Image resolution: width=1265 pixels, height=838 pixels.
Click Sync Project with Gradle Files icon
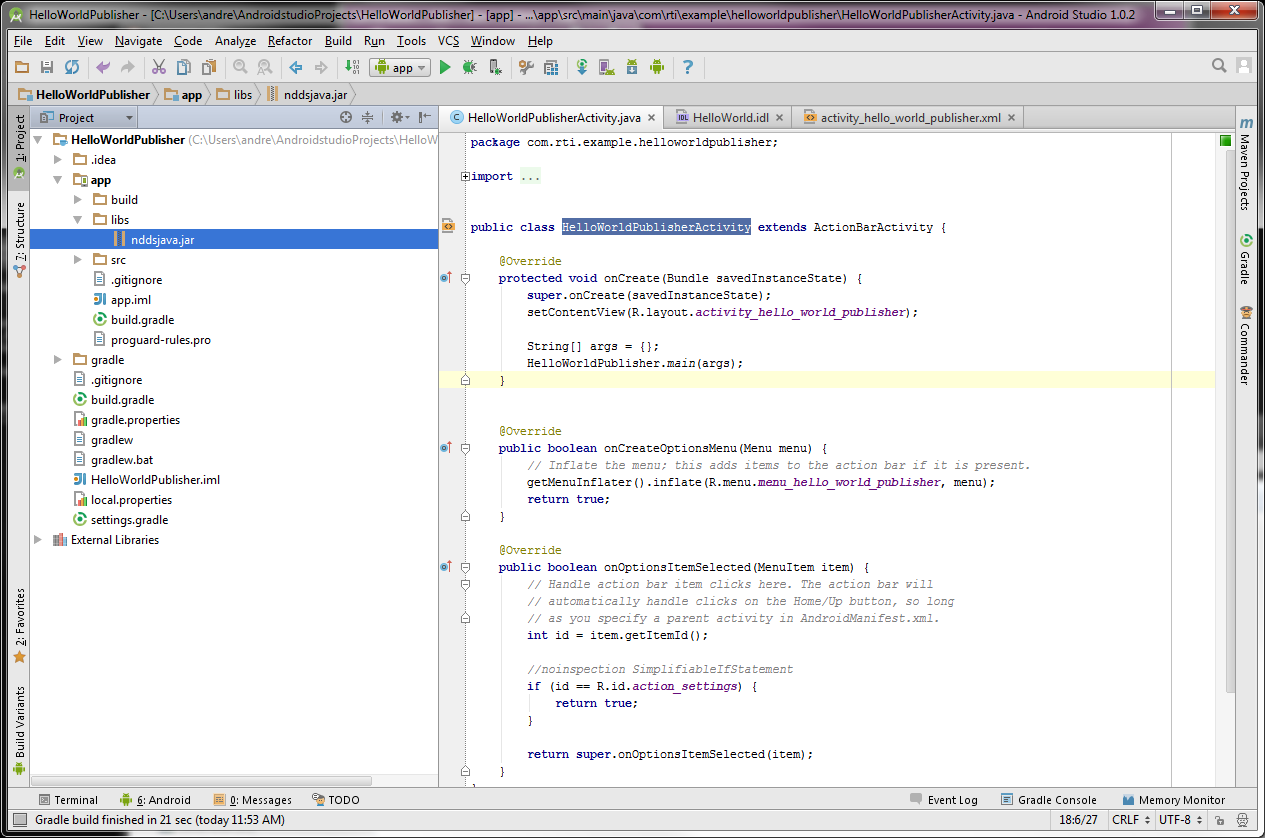(x=582, y=67)
